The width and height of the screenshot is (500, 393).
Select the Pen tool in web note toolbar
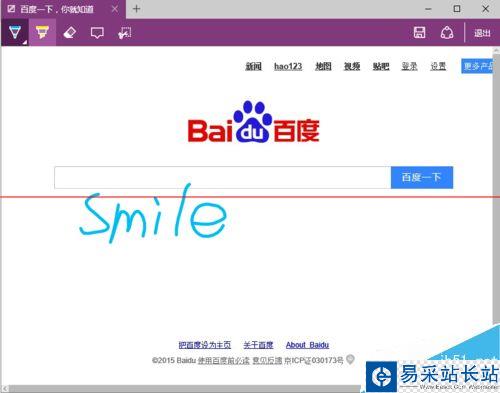tap(15, 32)
